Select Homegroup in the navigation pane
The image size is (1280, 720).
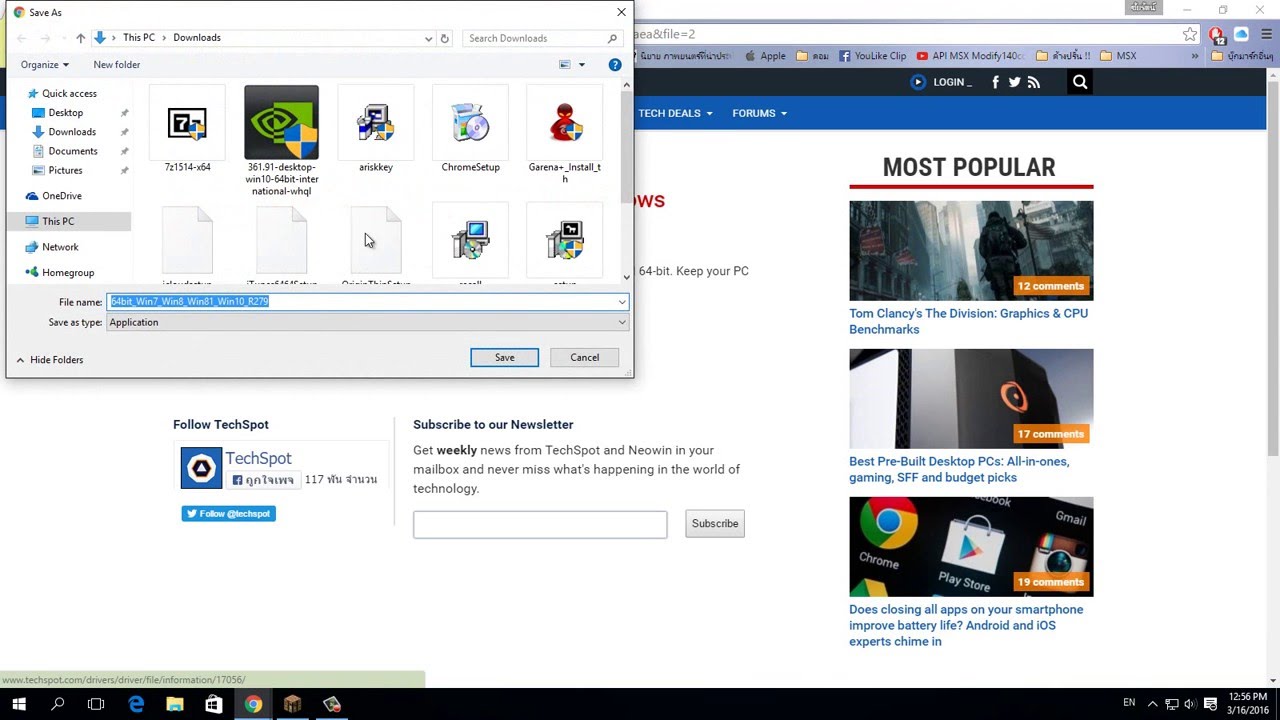click(x=67, y=273)
